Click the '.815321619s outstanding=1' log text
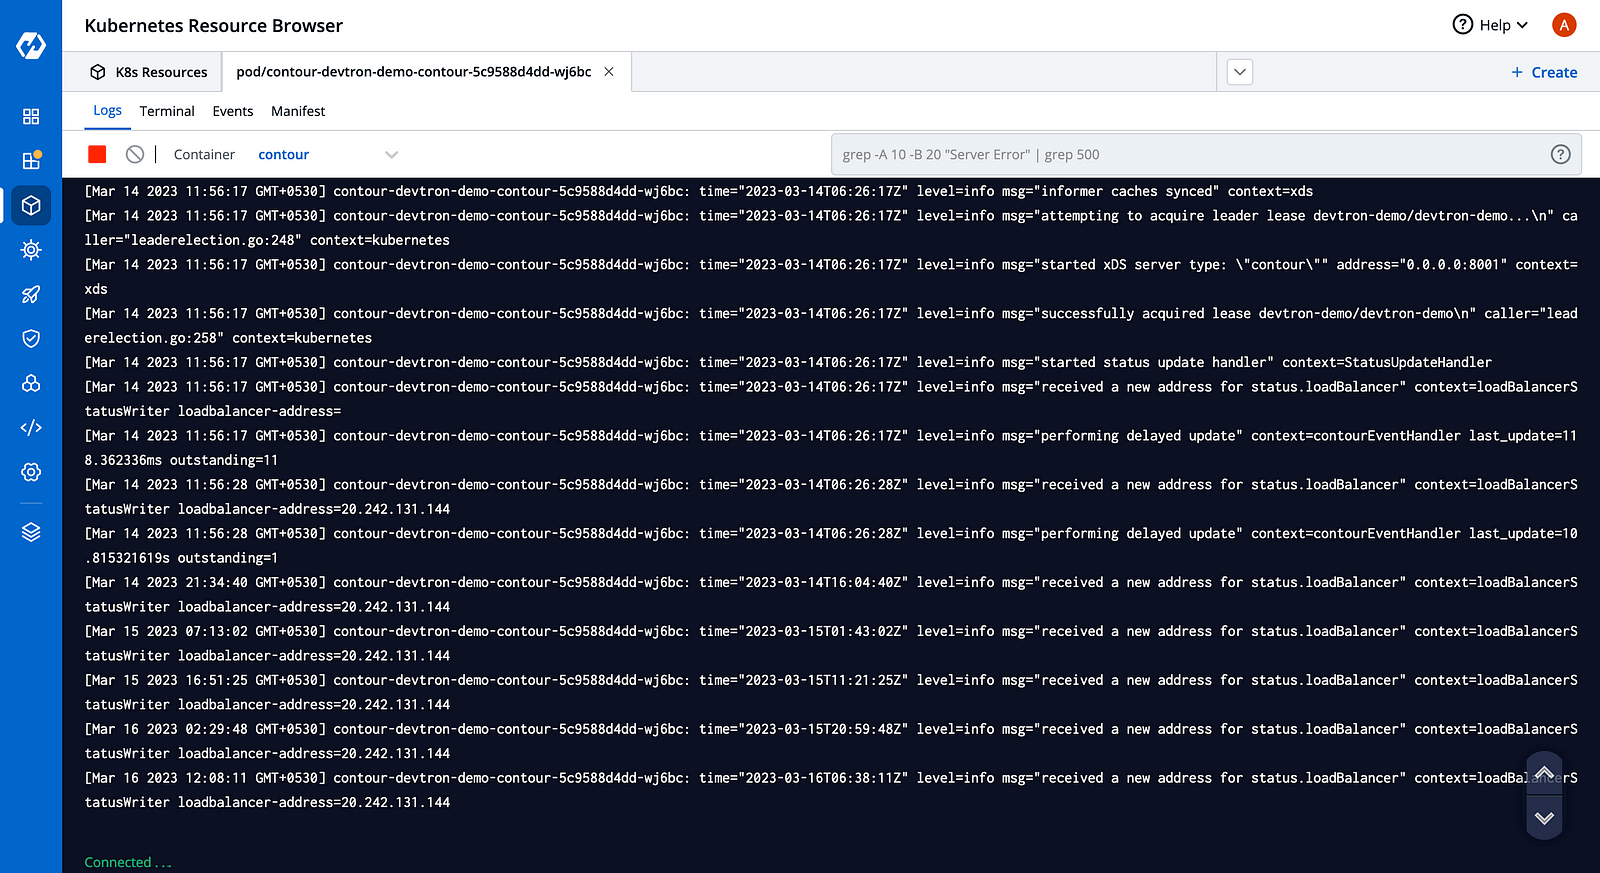 pos(181,558)
